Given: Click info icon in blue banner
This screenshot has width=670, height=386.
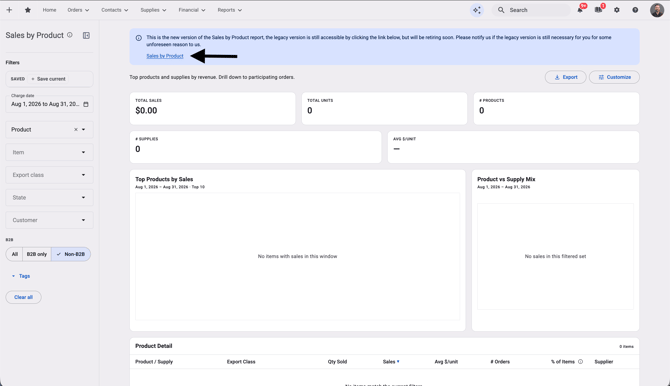Looking at the screenshot, I should 138,38.
